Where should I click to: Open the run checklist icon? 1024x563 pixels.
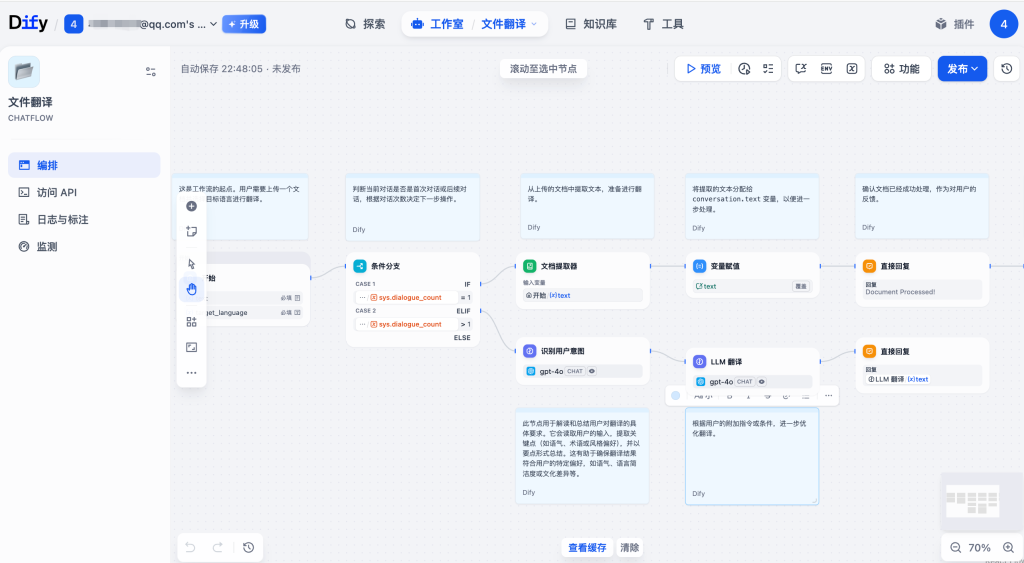pos(768,69)
